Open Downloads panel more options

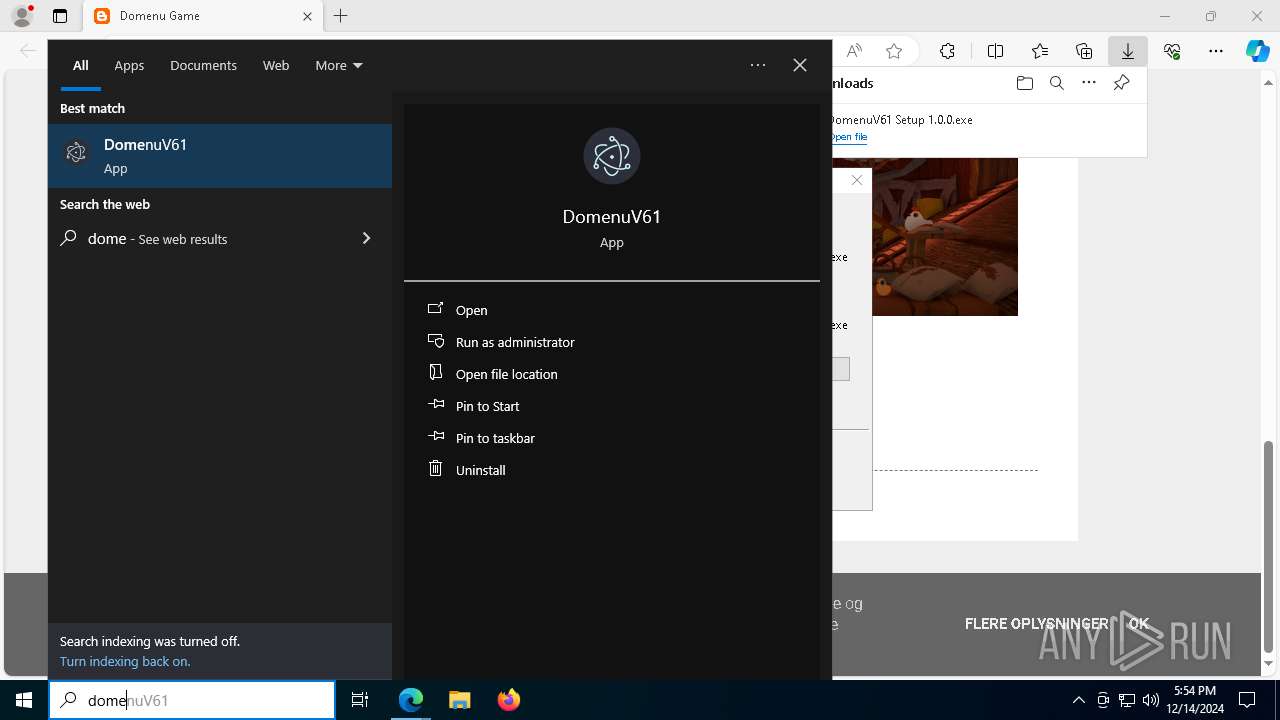[1089, 83]
